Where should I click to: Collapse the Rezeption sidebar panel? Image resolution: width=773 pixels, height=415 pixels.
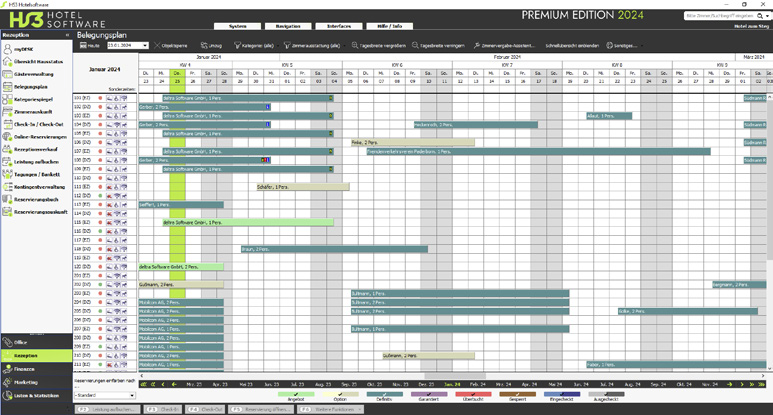(x=68, y=35)
